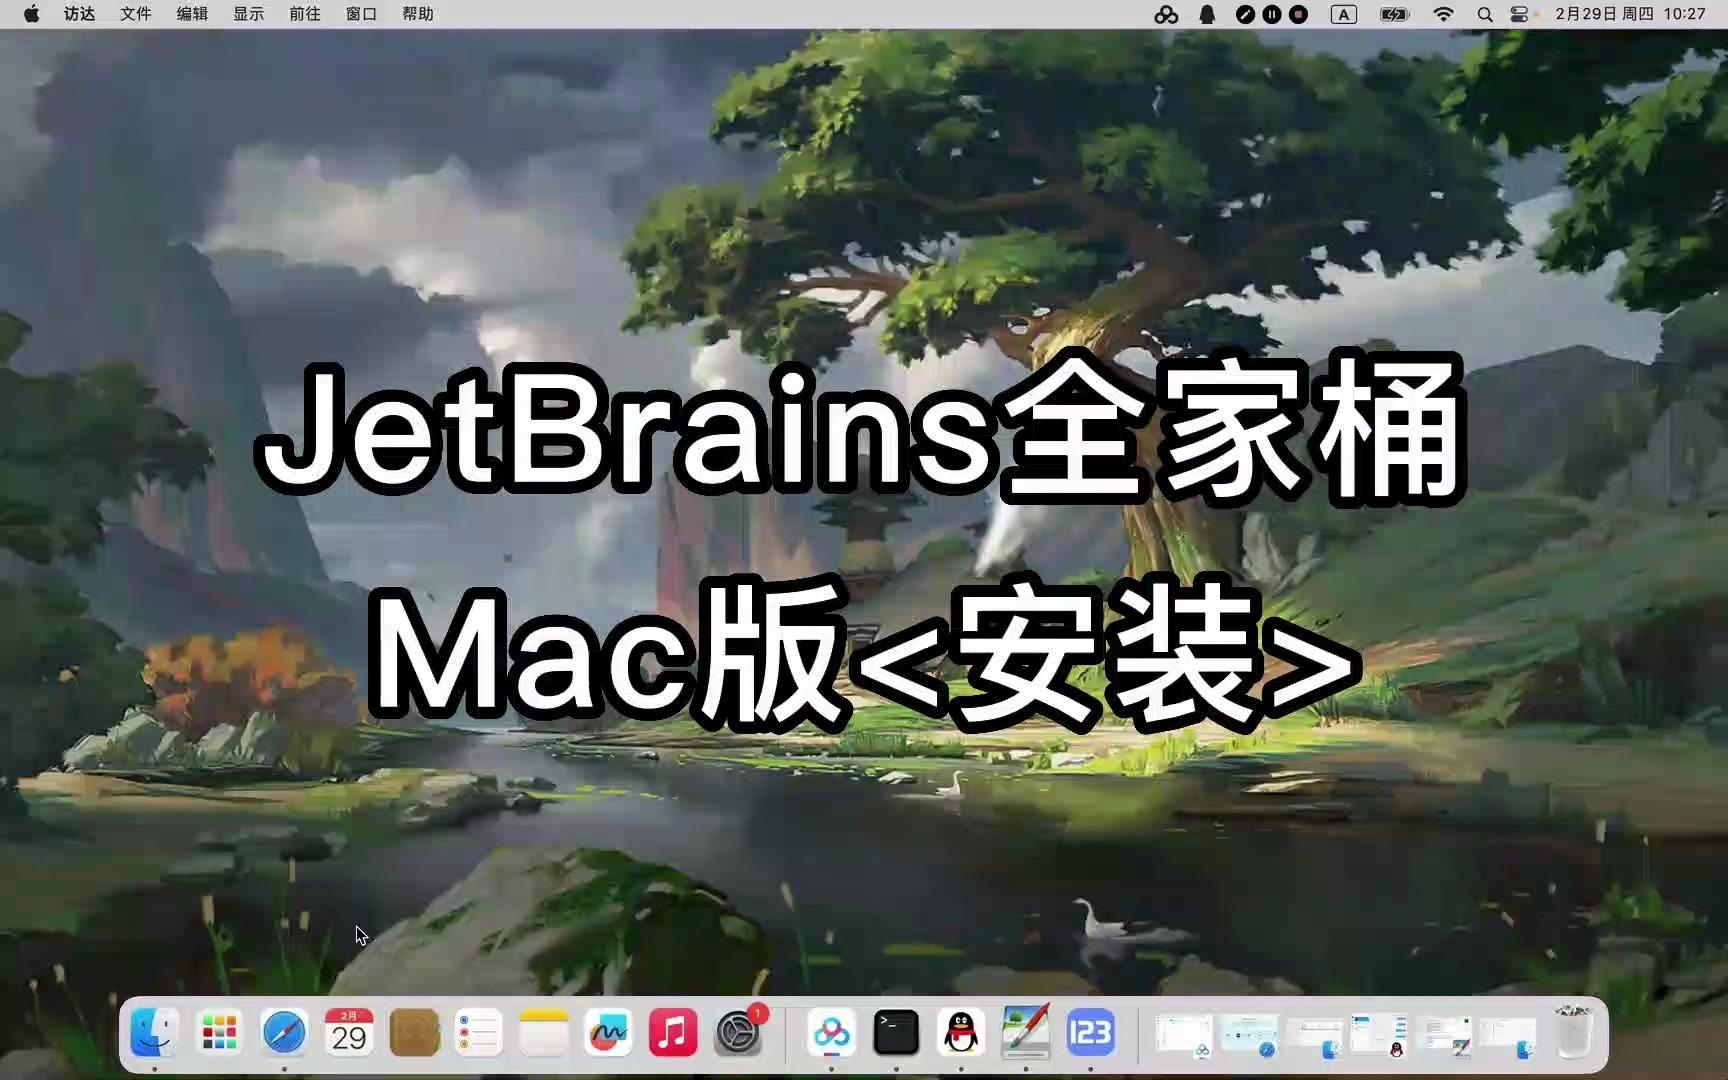Restore minimized QQ window thumbnail
Viewport: 1728px width, 1080px height.
click(x=1379, y=1035)
